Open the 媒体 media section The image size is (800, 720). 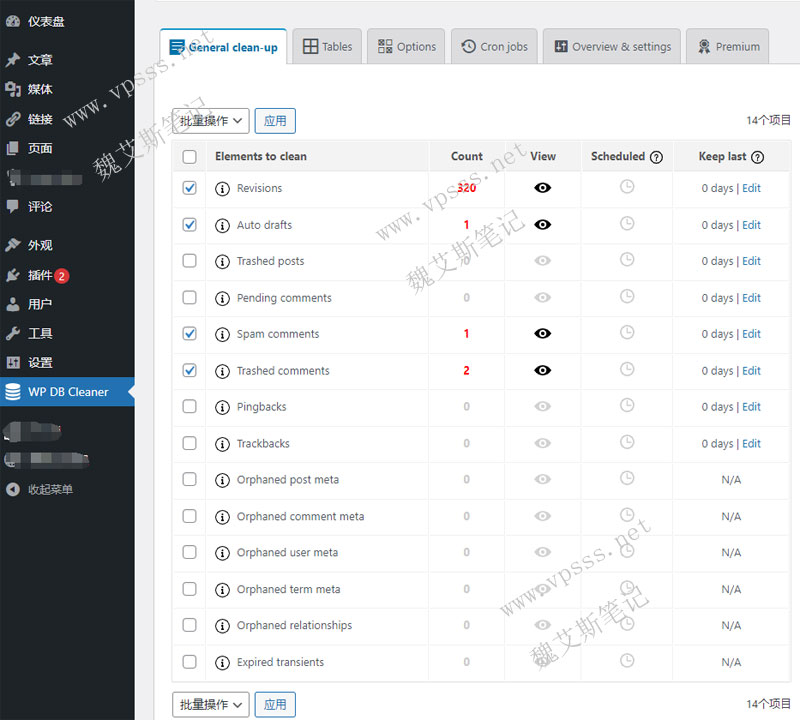click(x=31, y=89)
